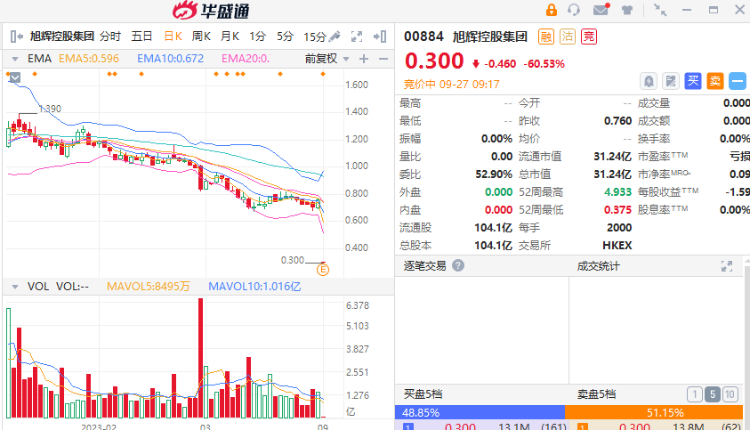Click the 52周最低 value 0.375
This screenshot has width=750, height=430.
pyautogui.click(x=618, y=209)
